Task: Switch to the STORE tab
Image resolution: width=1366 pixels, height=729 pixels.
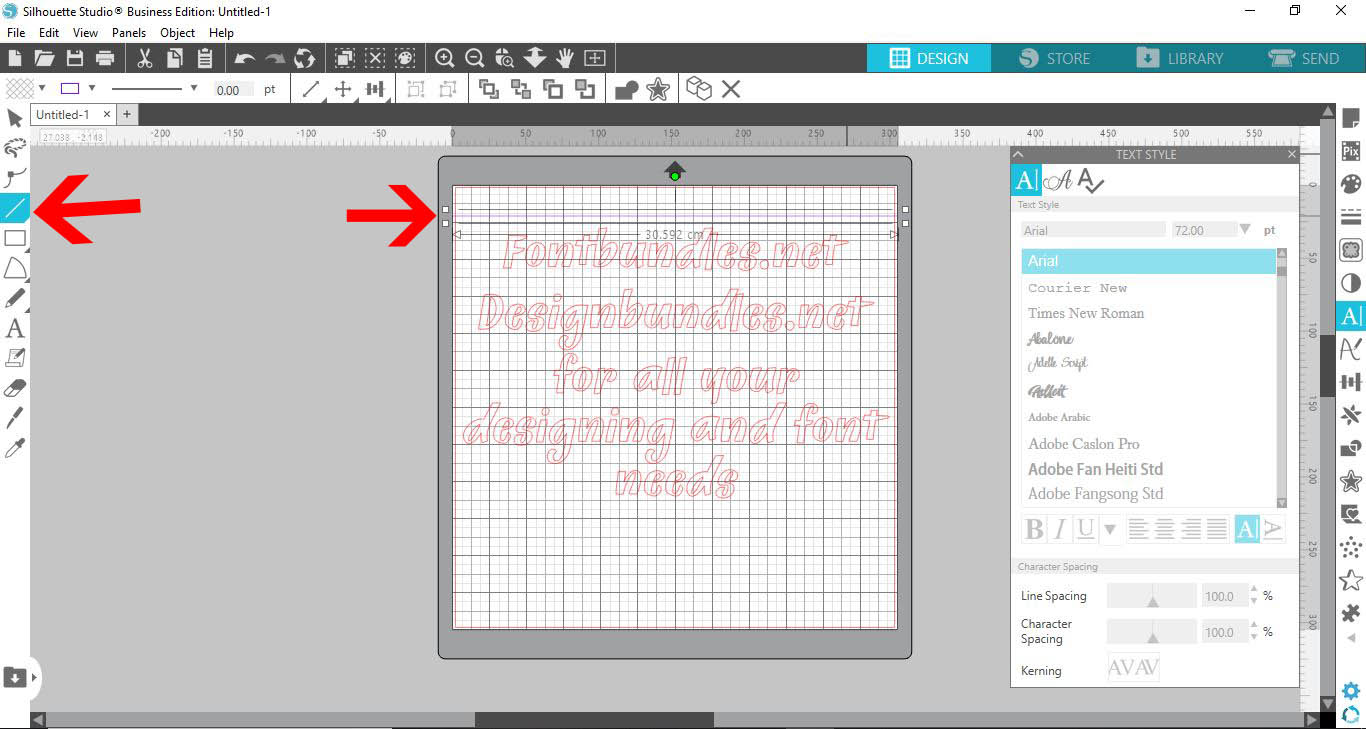Action: point(1055,58)
